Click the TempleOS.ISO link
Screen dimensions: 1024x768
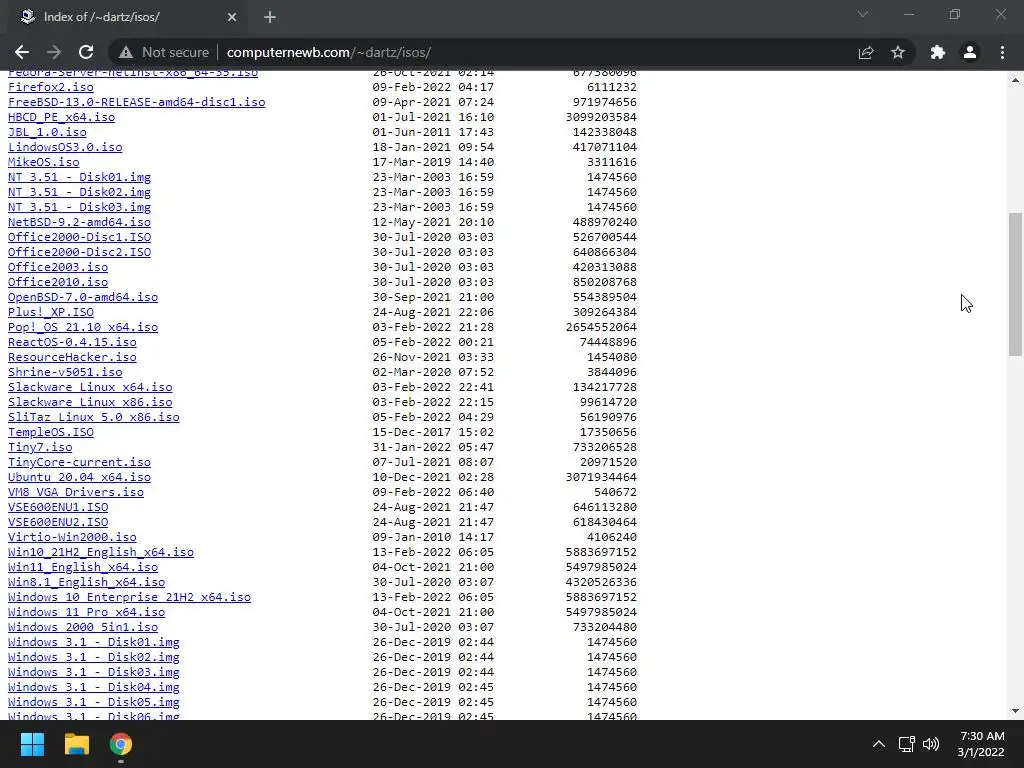50,432
